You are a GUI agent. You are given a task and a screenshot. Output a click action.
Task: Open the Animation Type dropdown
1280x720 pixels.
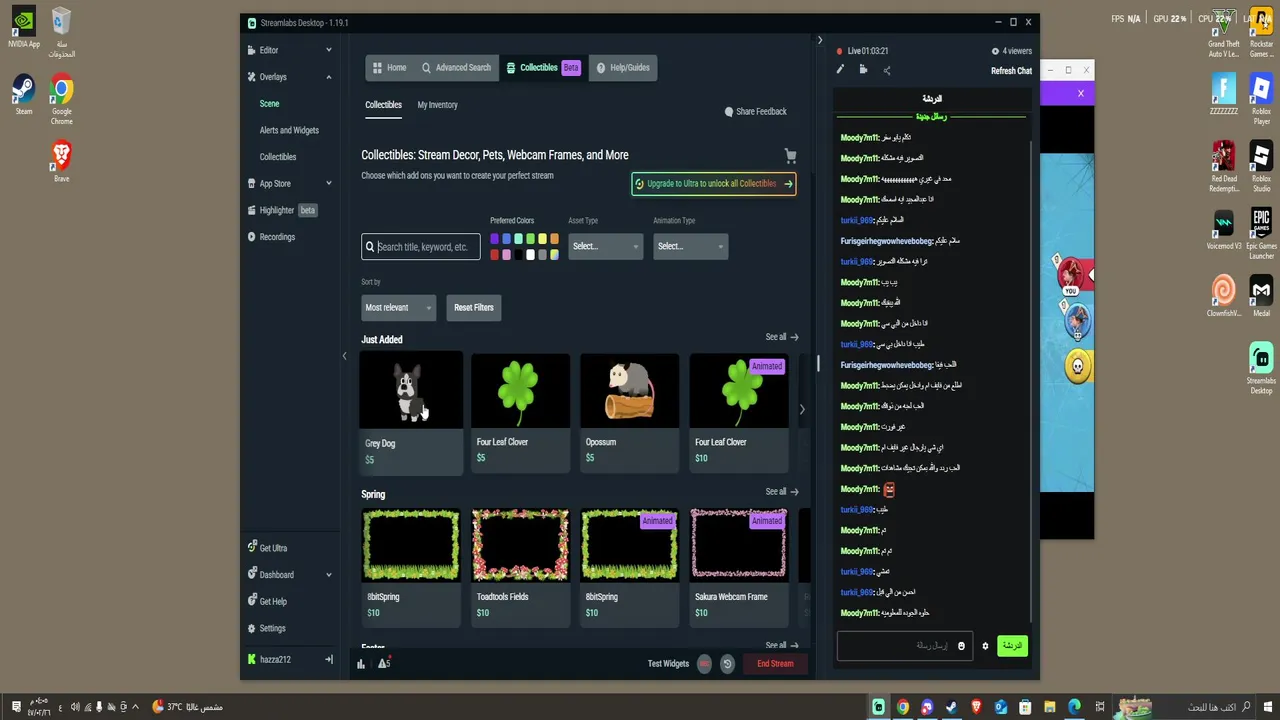pos(691,246)
